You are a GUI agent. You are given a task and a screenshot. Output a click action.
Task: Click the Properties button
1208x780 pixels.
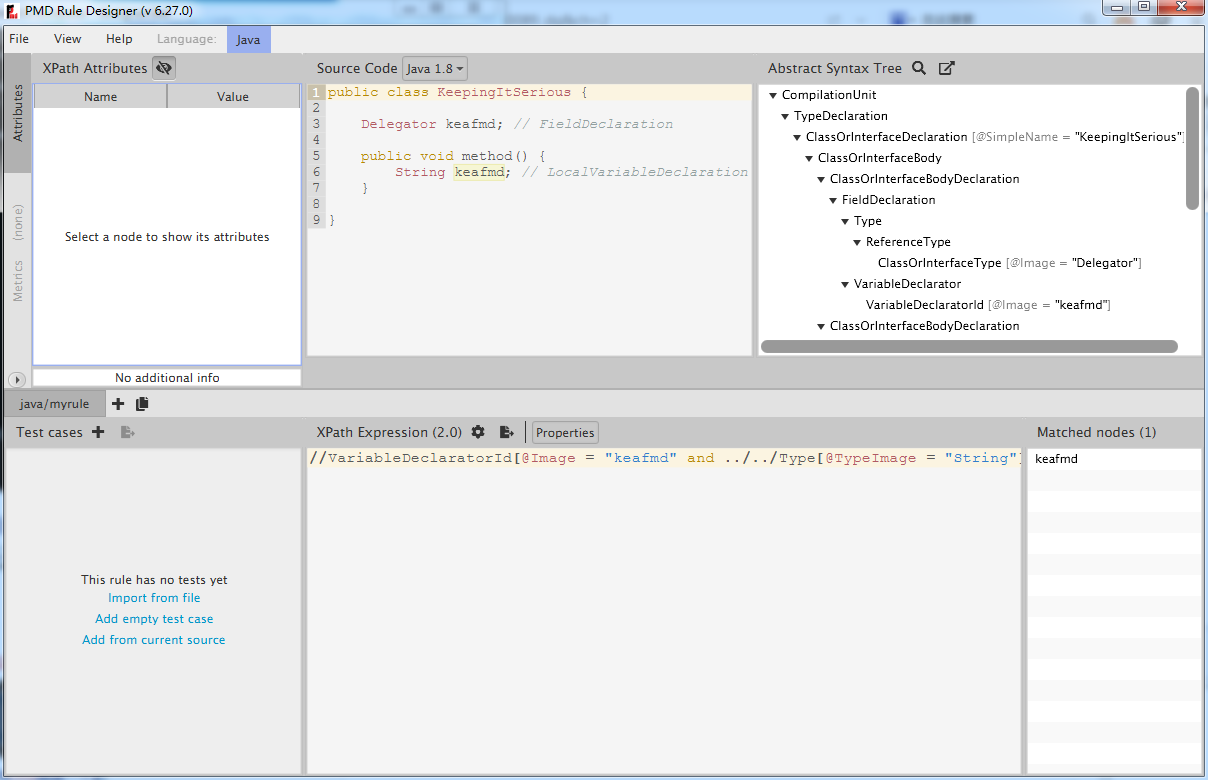click(x=565, y=432)
